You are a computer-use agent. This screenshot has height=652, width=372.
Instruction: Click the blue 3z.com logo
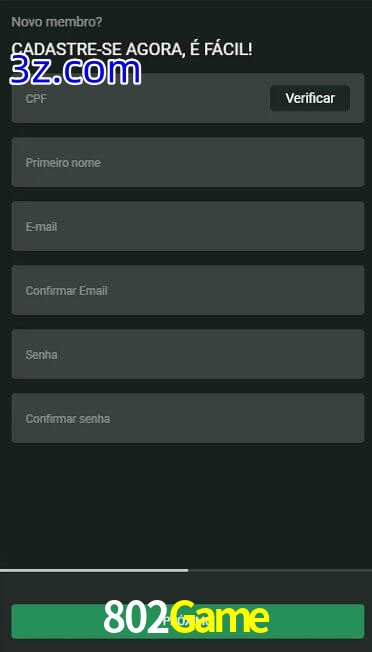[x=75, y=71]
